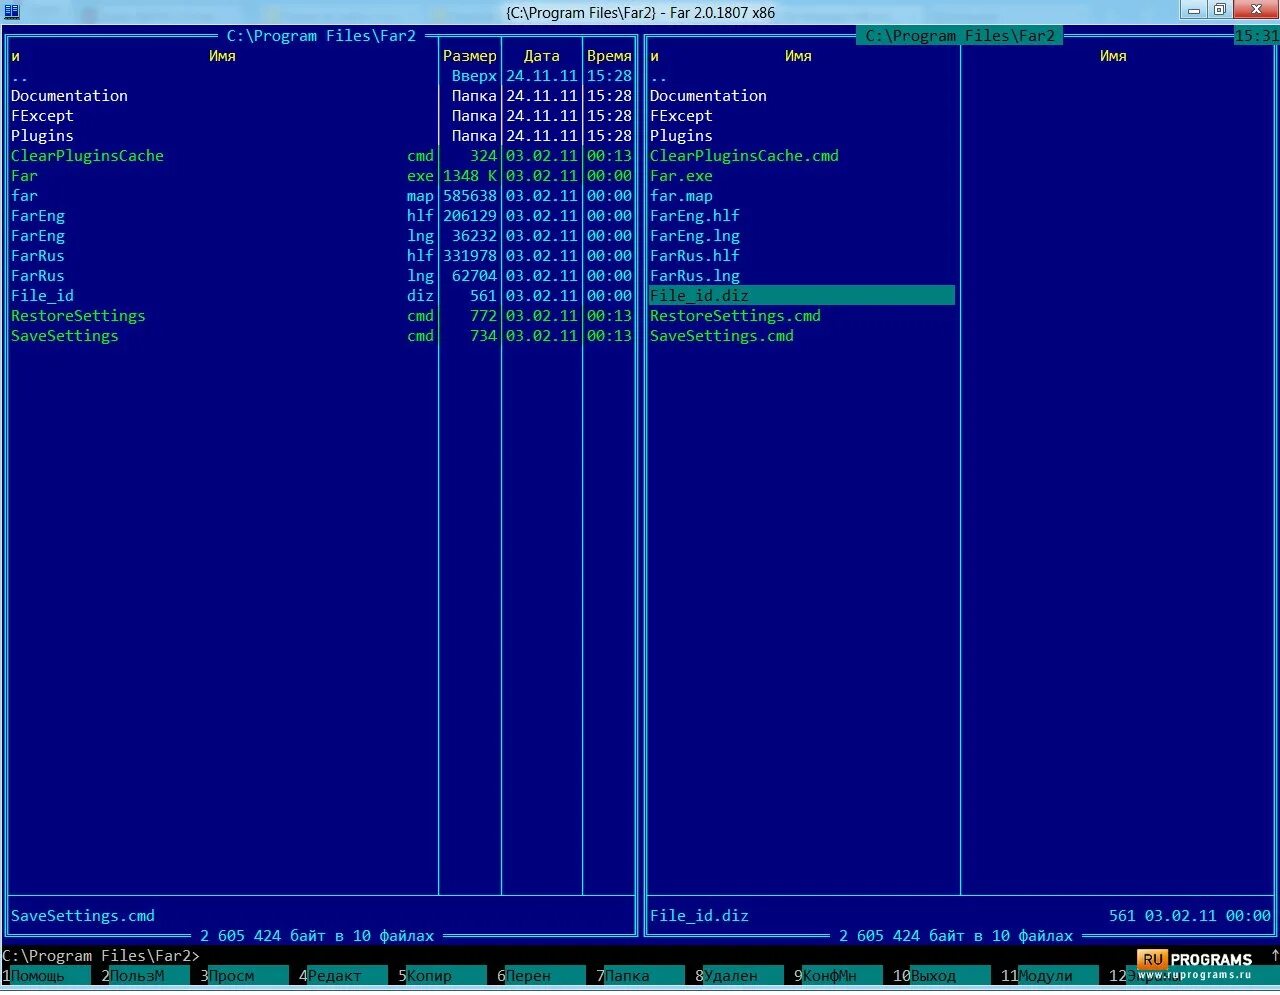Click the Размер column header
The width and height of the screenshot is (1280, 995).
pyautogui.click(x=469, y=56)
